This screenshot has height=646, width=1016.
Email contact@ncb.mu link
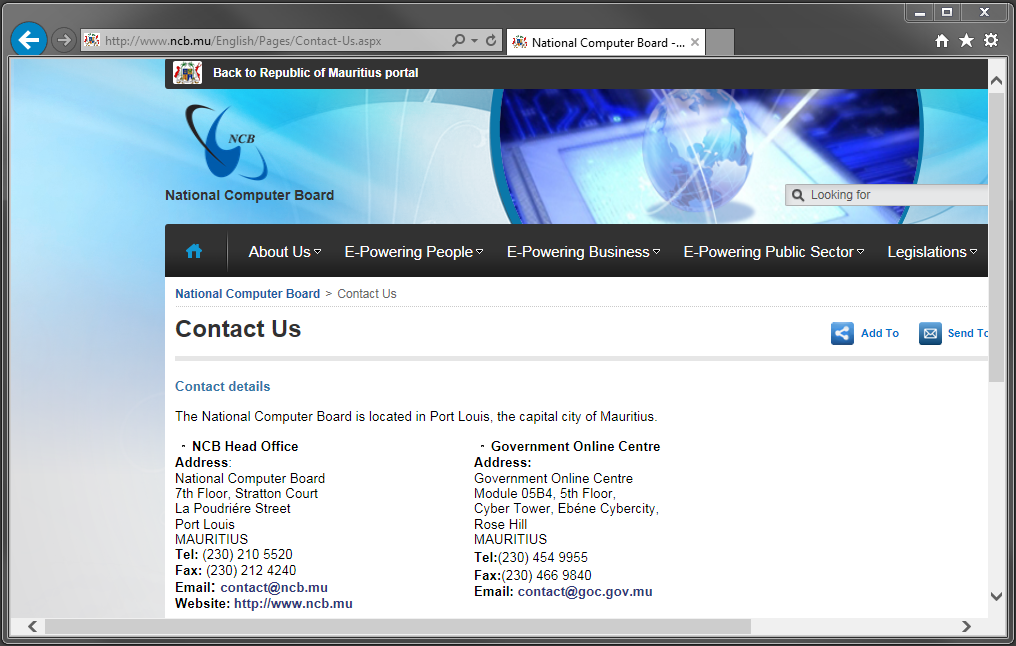[274, 588]
